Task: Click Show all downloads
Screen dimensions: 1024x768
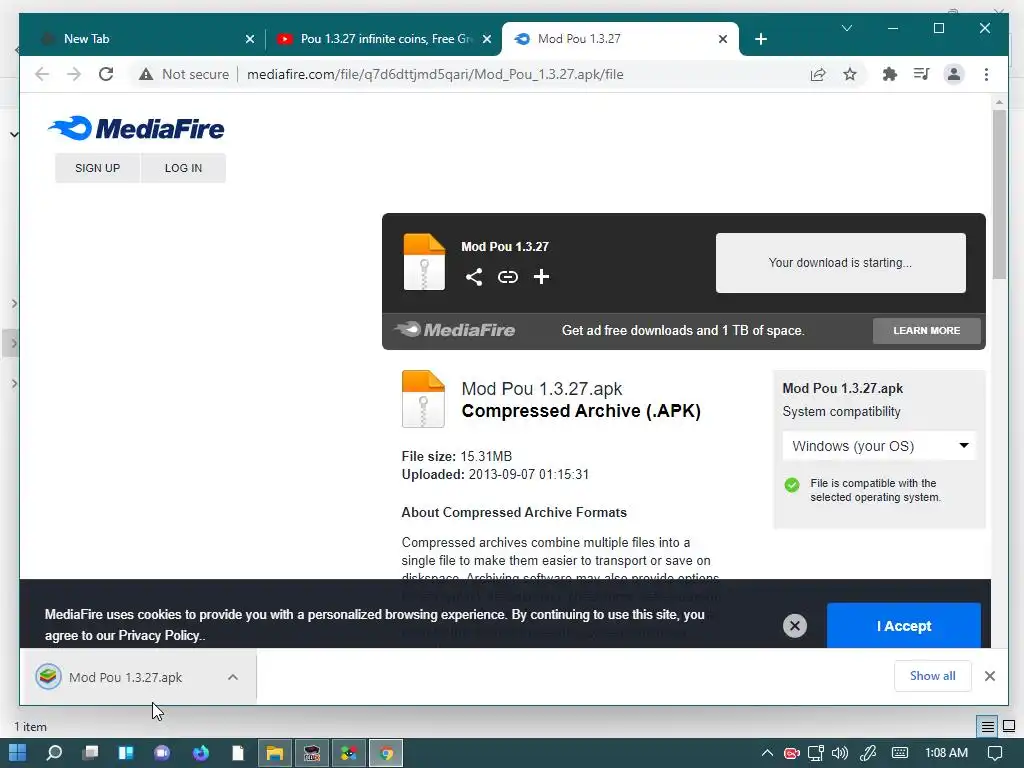Action: (x=933, y=676)
